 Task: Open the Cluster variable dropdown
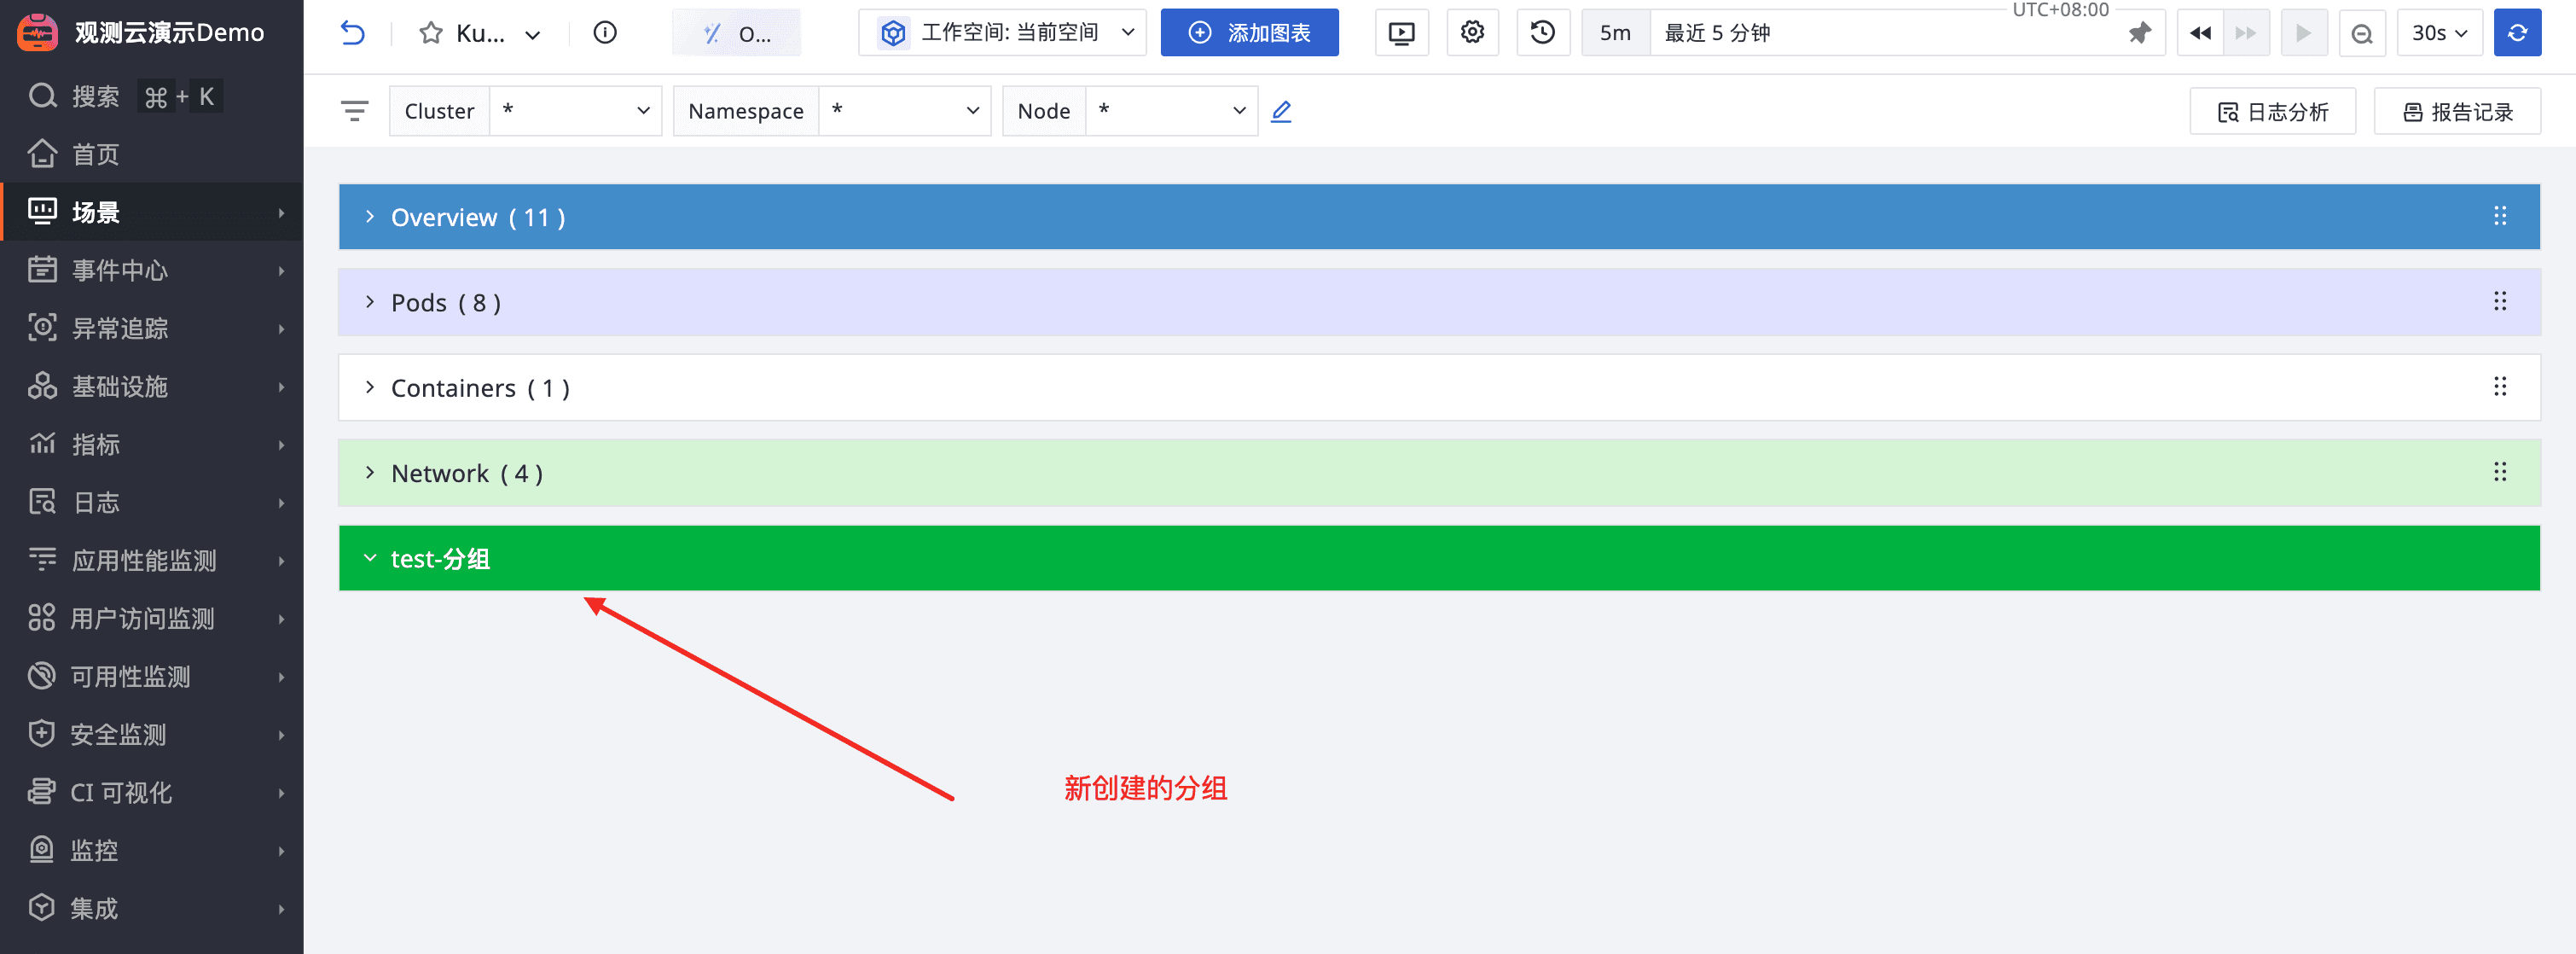[x=575, y=111]
